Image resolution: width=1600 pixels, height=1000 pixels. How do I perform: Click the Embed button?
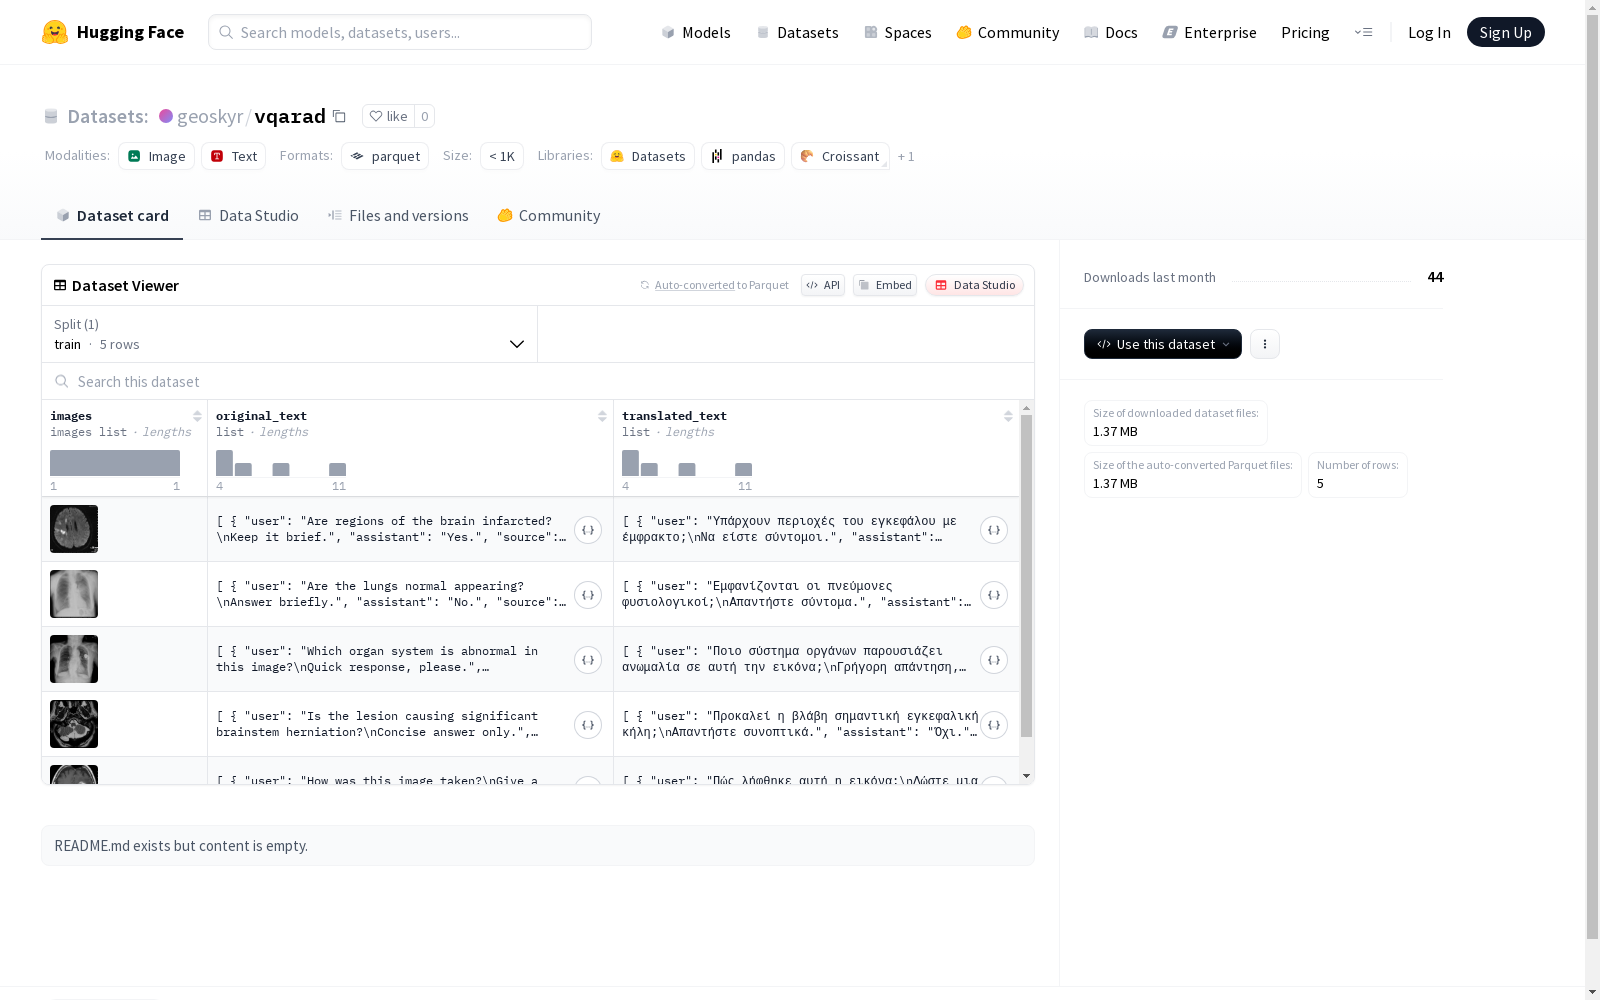885,285
